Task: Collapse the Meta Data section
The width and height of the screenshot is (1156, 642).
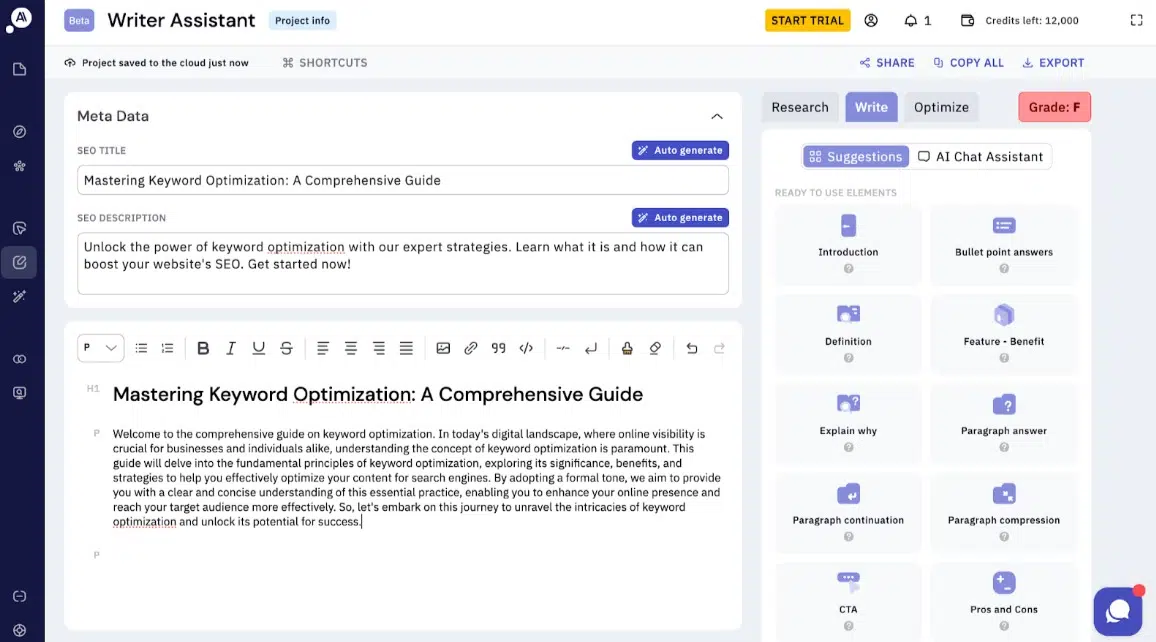Action: [716, 116]
